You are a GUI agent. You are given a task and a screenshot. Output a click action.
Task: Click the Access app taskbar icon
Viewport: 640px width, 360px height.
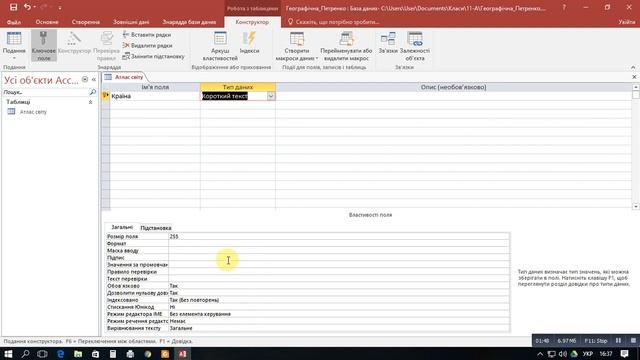182,354
